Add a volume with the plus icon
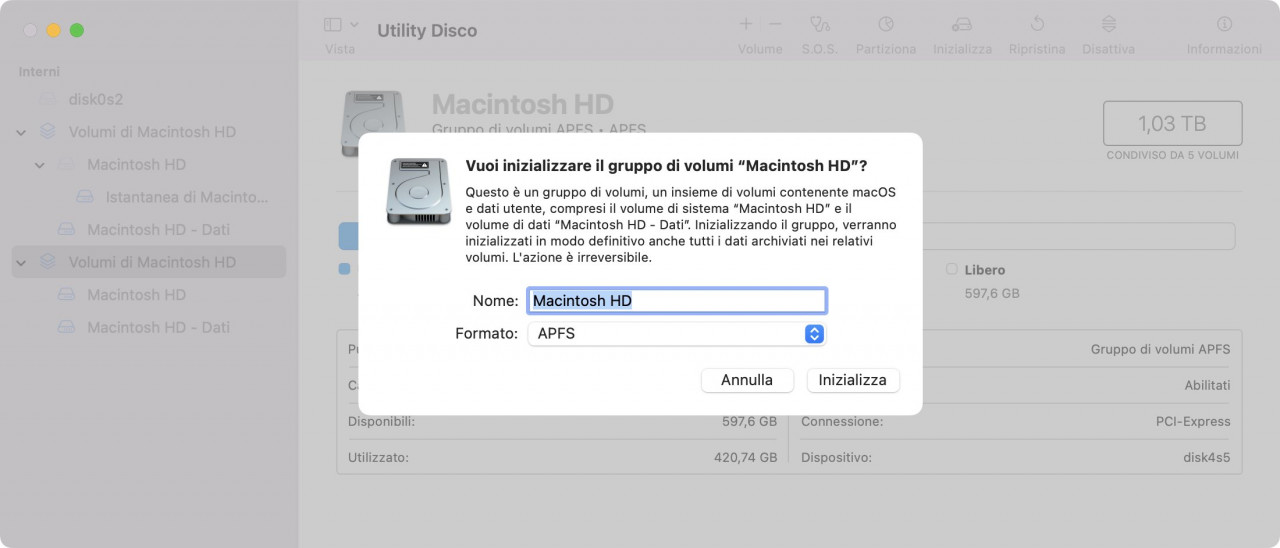This screenshot has height=548, width=1280. pyautogui.click(x=745, y=24)
